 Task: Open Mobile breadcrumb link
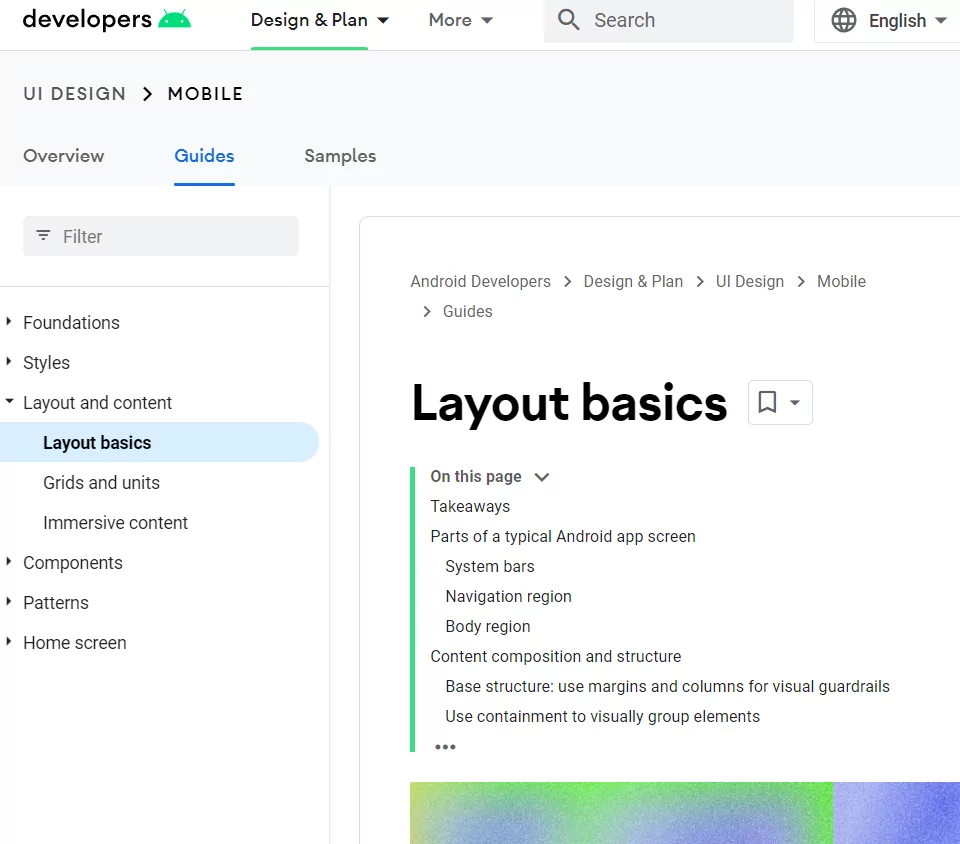pos(842,282)
